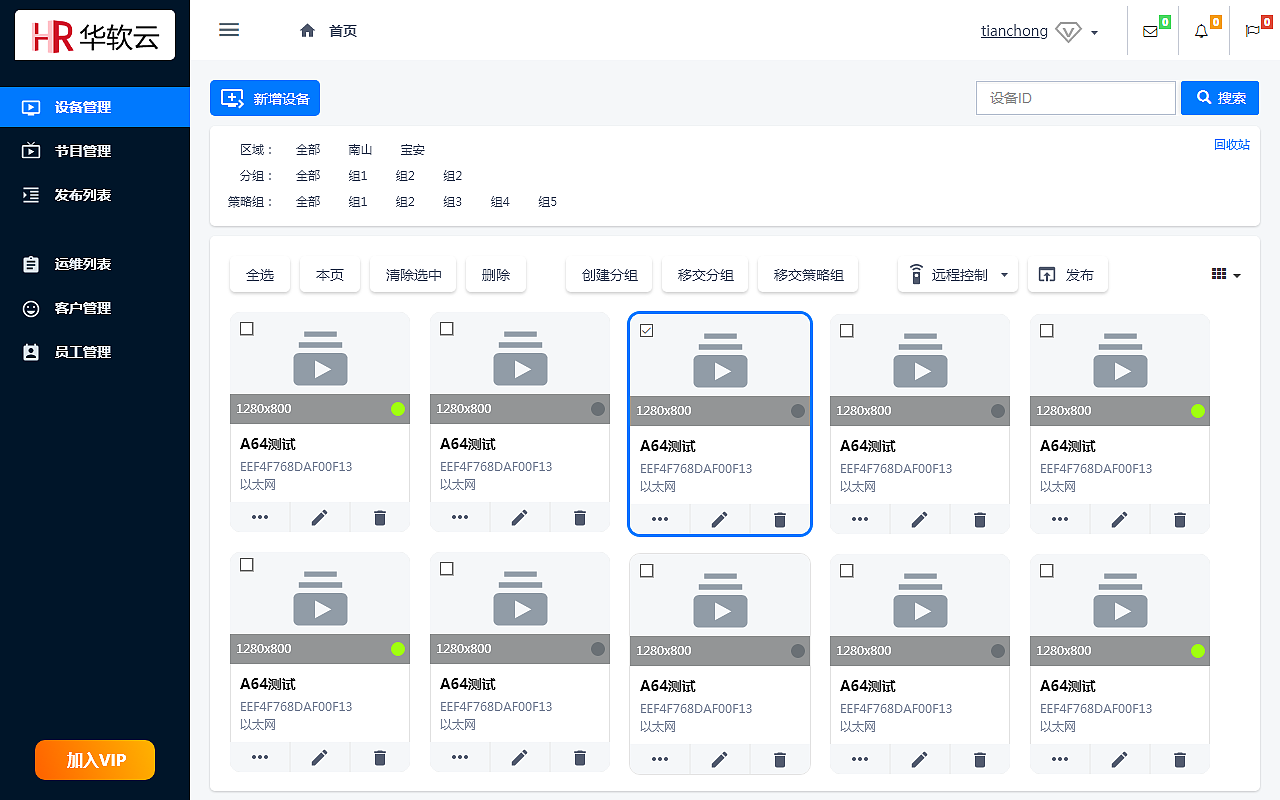Filter 策略组 by 组5
1280x800 pixels.
[548, 202]
